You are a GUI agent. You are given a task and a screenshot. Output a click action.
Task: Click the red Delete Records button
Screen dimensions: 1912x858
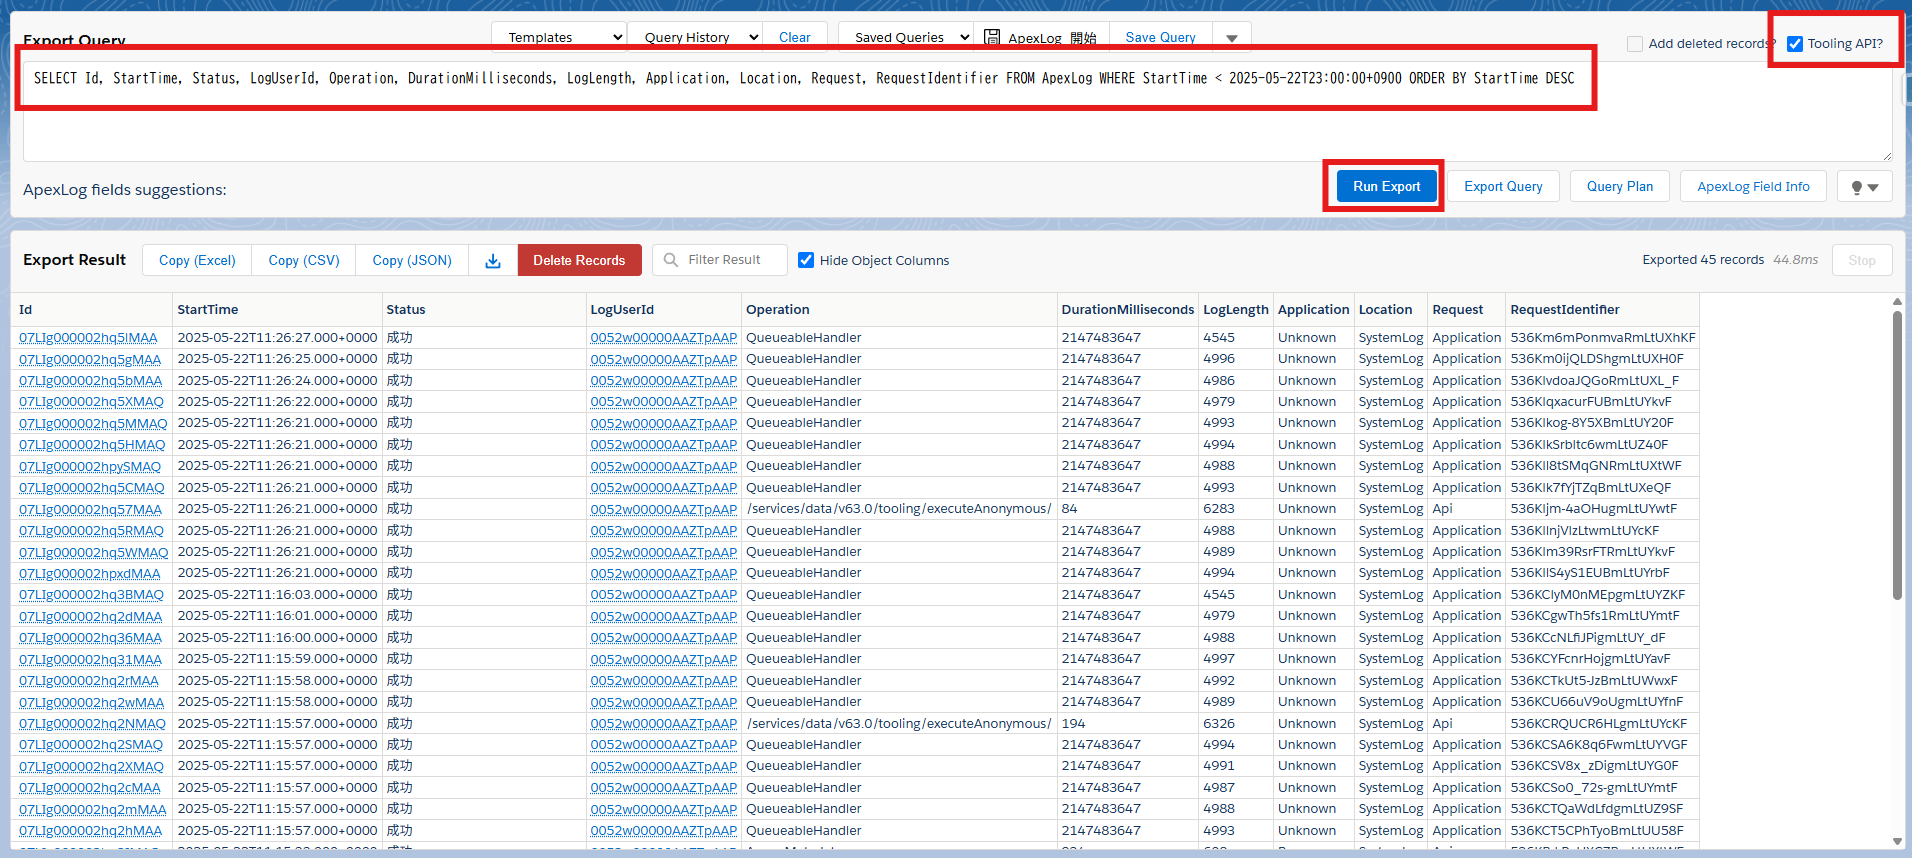click(x=579, y=260)
